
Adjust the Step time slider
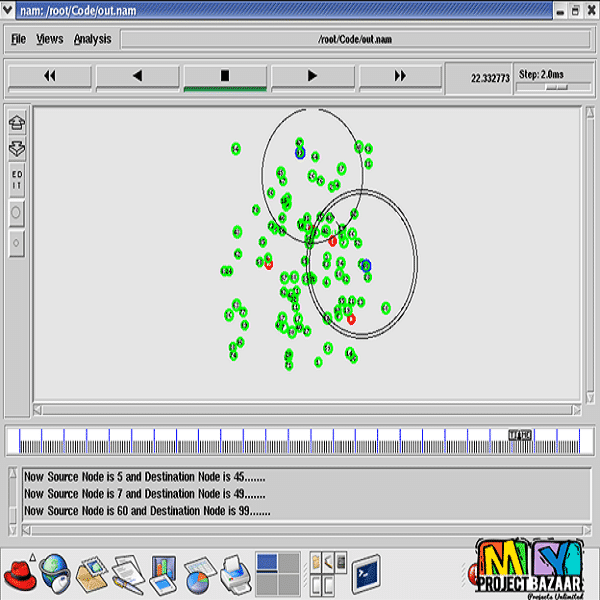point(555,86)
